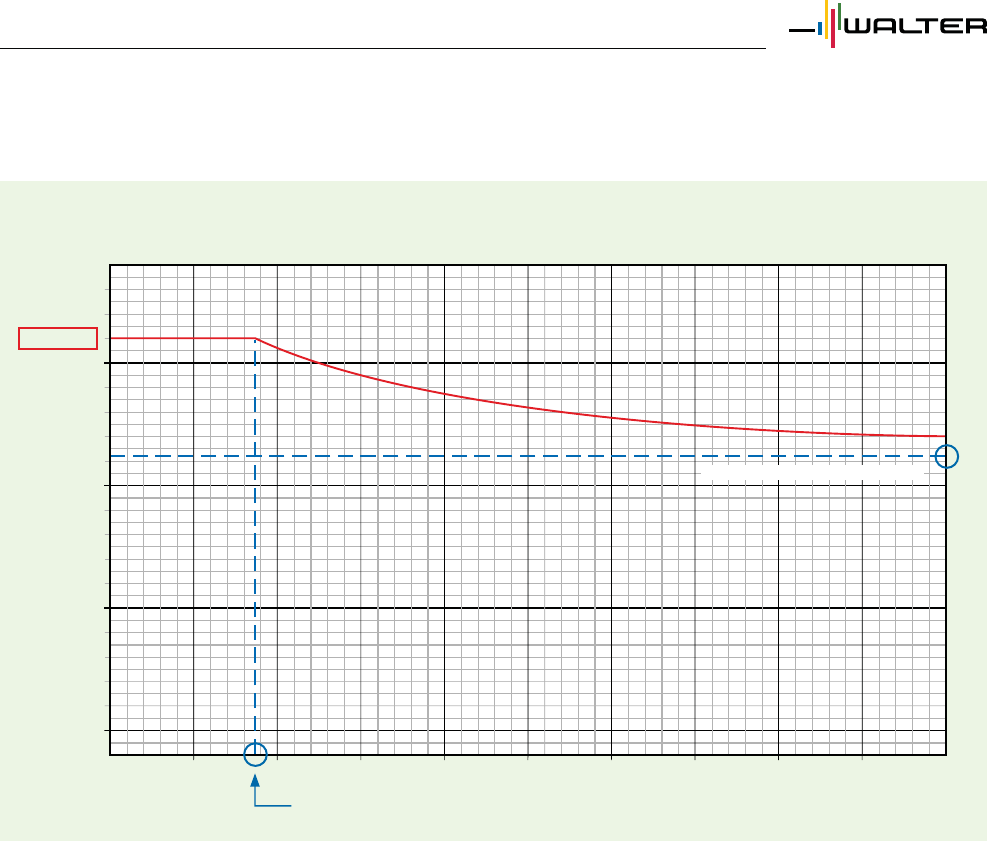Click the knee point where the red curve starts falling
This screenshot has width=987, height=841.
[256, 338]
